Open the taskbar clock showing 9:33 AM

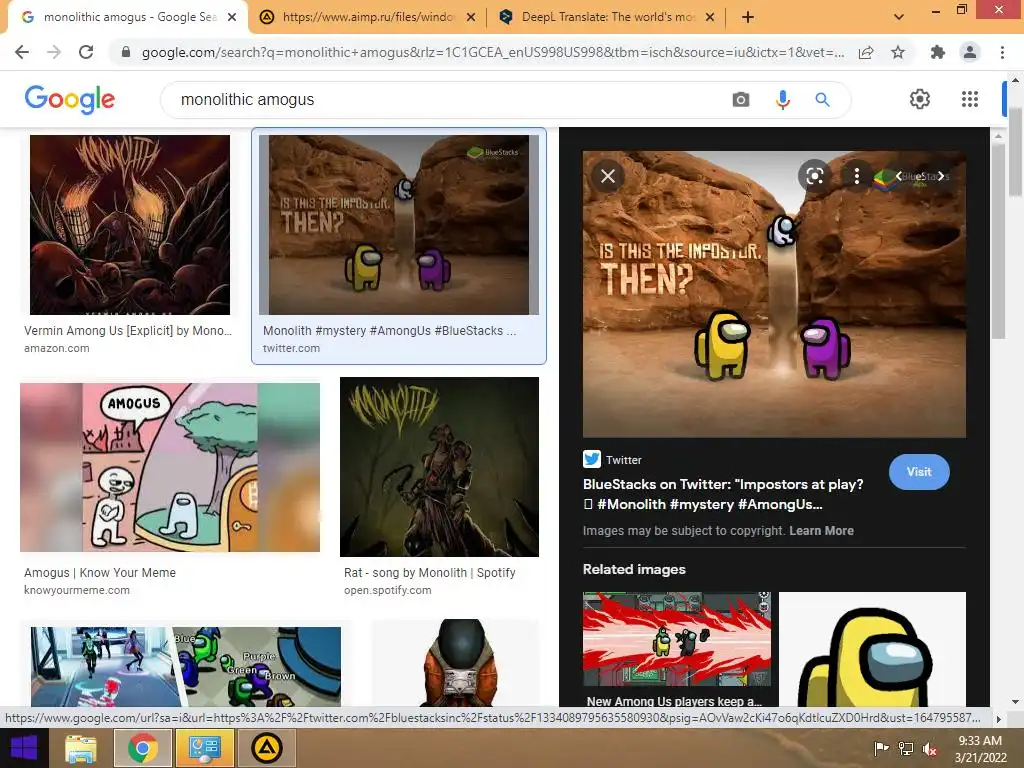click(980, 749)
